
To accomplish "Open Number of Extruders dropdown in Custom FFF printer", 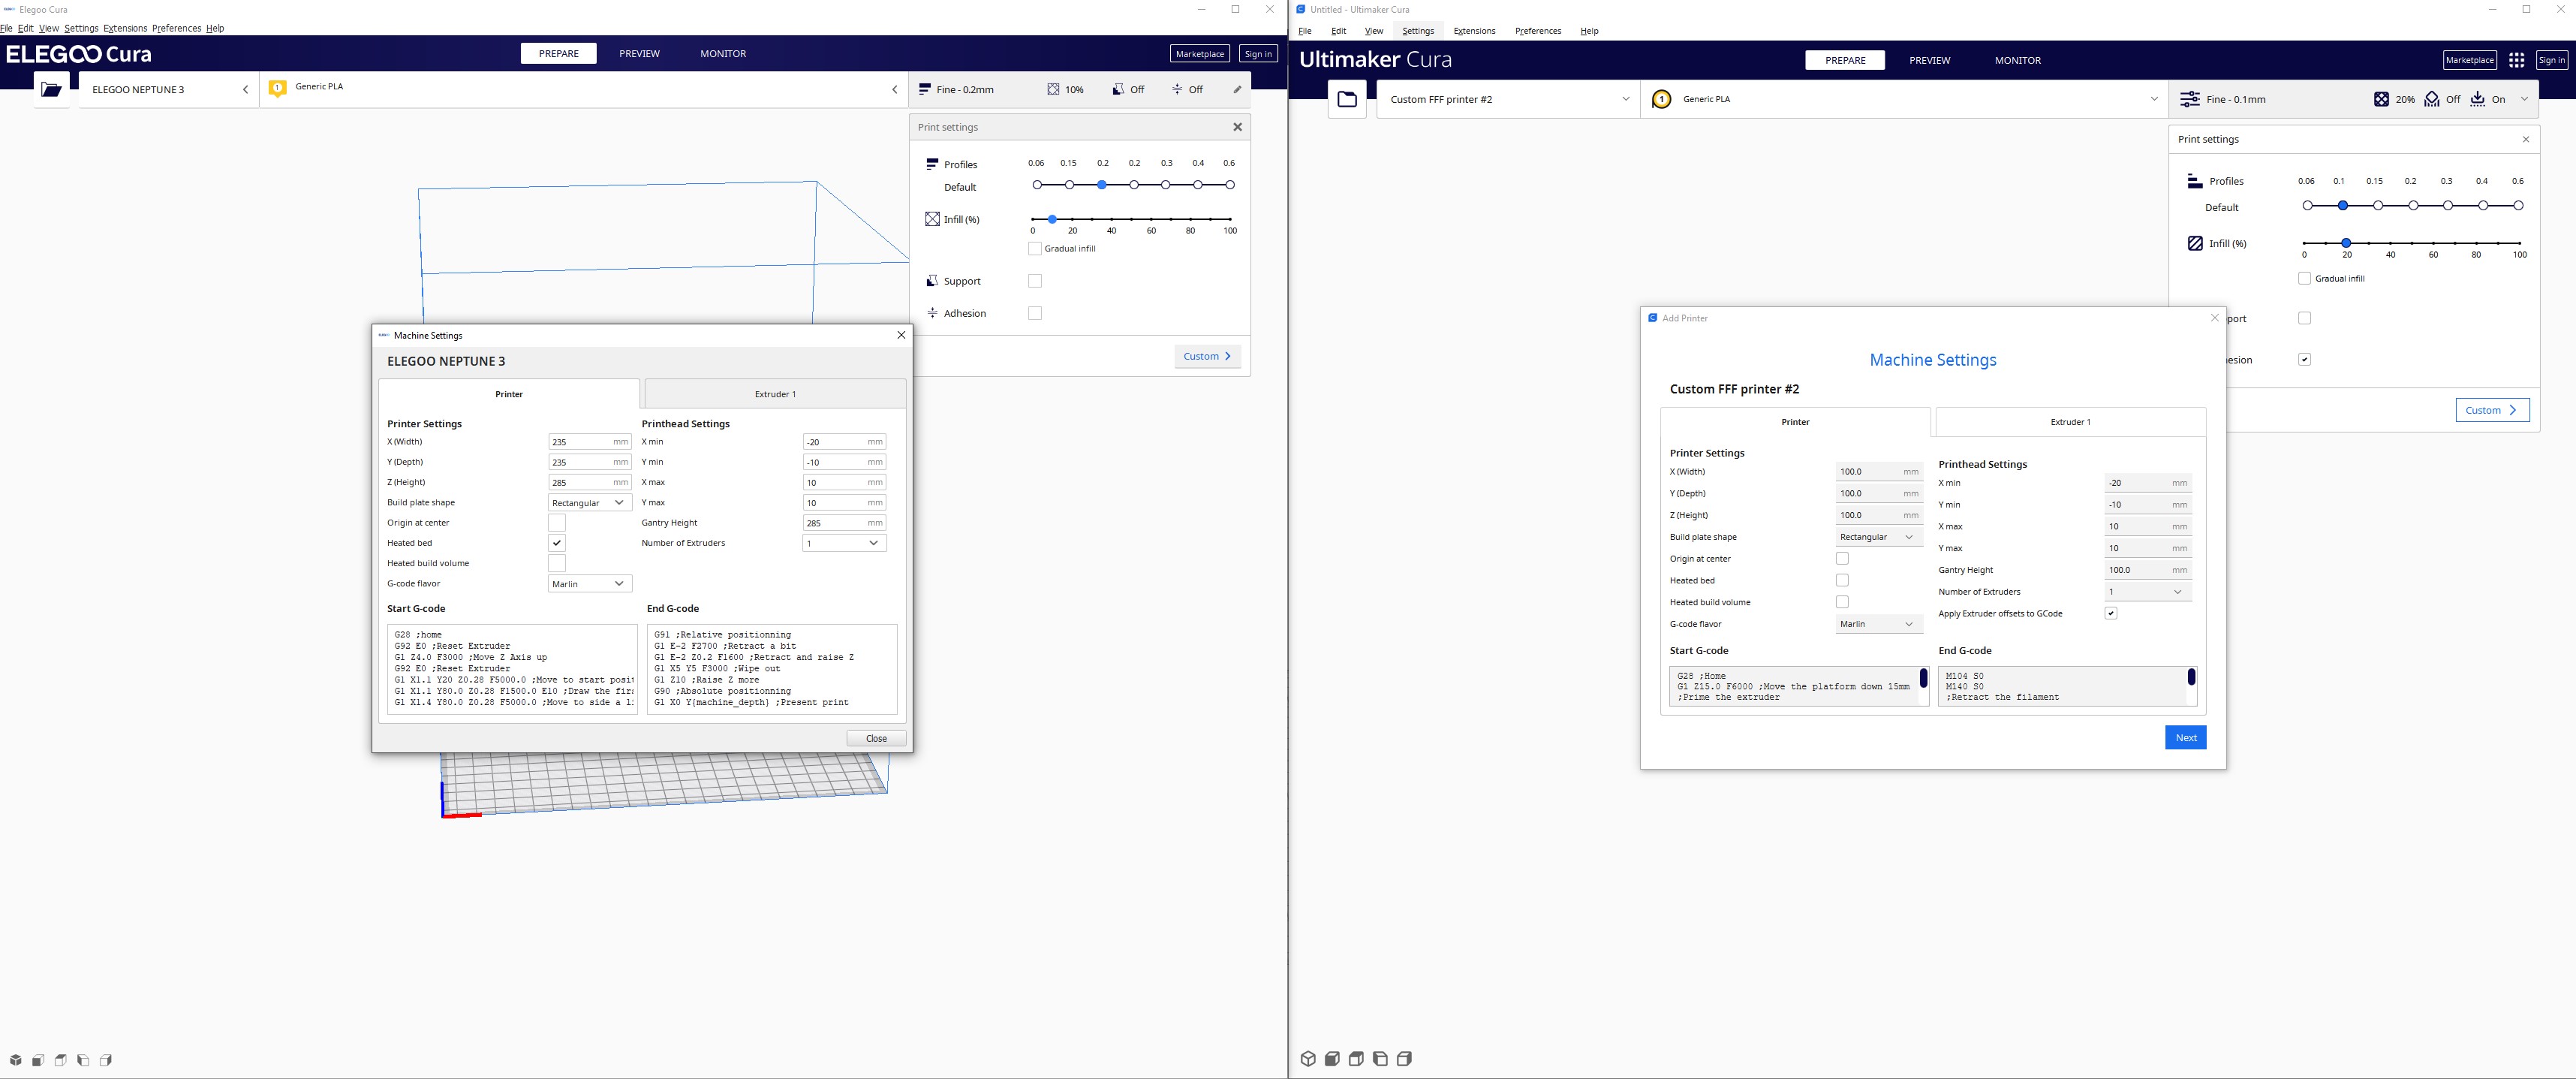I will [2147, 592].
